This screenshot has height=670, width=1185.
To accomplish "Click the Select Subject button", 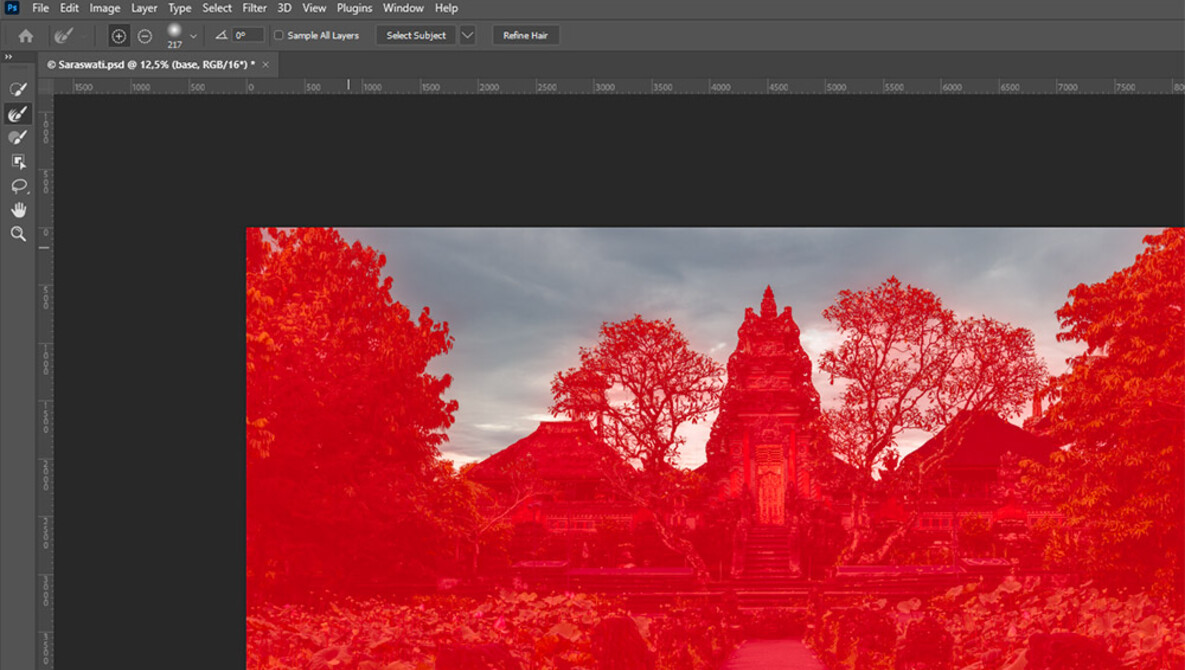I will click(416, 34).
